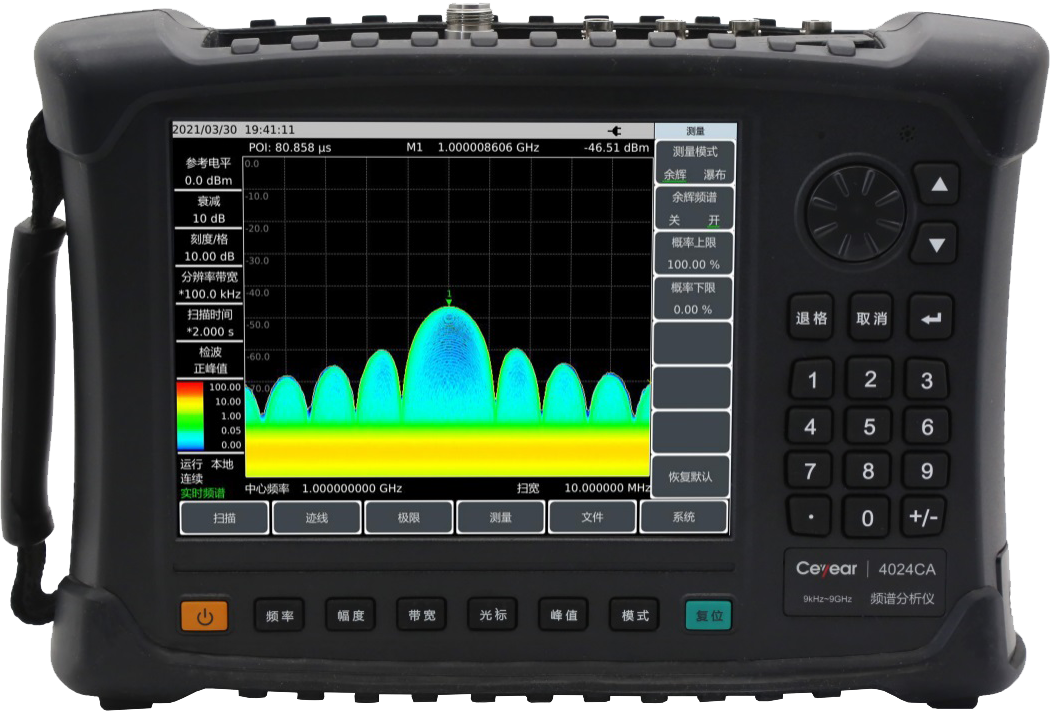Viewport: 1050px width, 711px height.
Task: Click the probability color scale bar
Action: [x=190, y=415]
